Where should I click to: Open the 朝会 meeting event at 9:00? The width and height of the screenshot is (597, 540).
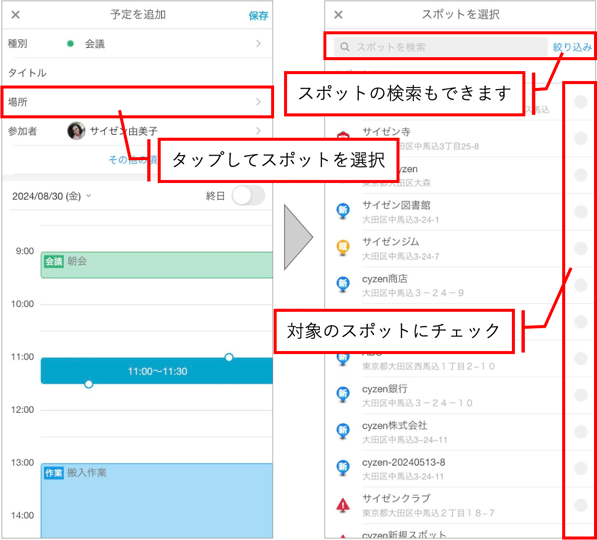point(156,265)
